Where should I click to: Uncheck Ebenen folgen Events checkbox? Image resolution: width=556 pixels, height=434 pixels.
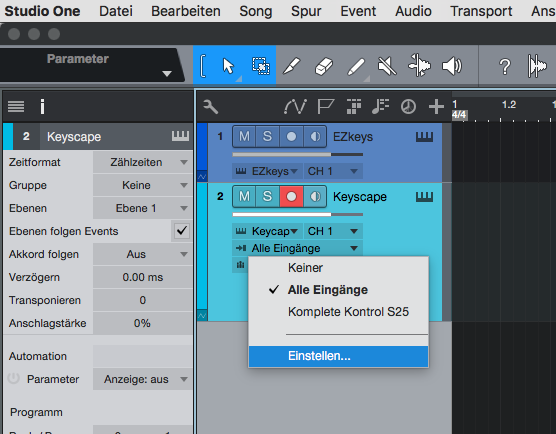point(182,231)
